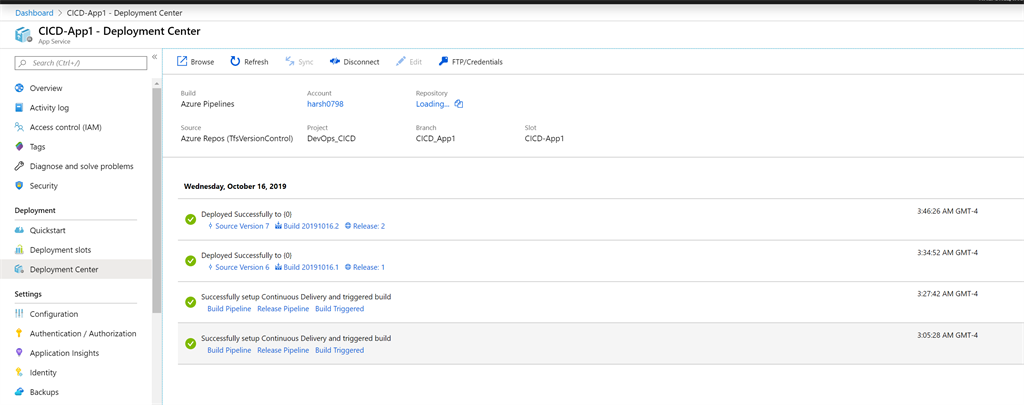Viewport: 1024px width, 405px height.
Task: Select Deployment Center in sidebar
Action: 76,269
